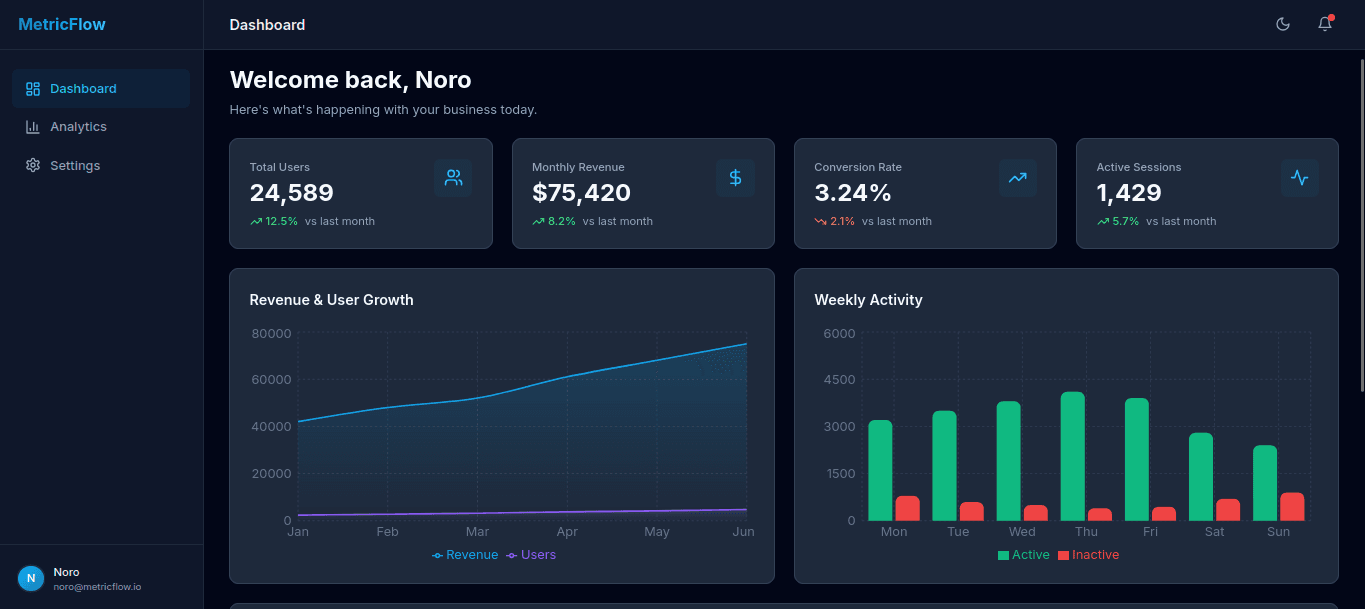Click Friday's green Active bar
The height and width of the screenshot is (609, 1365).
coord(1137,459)
